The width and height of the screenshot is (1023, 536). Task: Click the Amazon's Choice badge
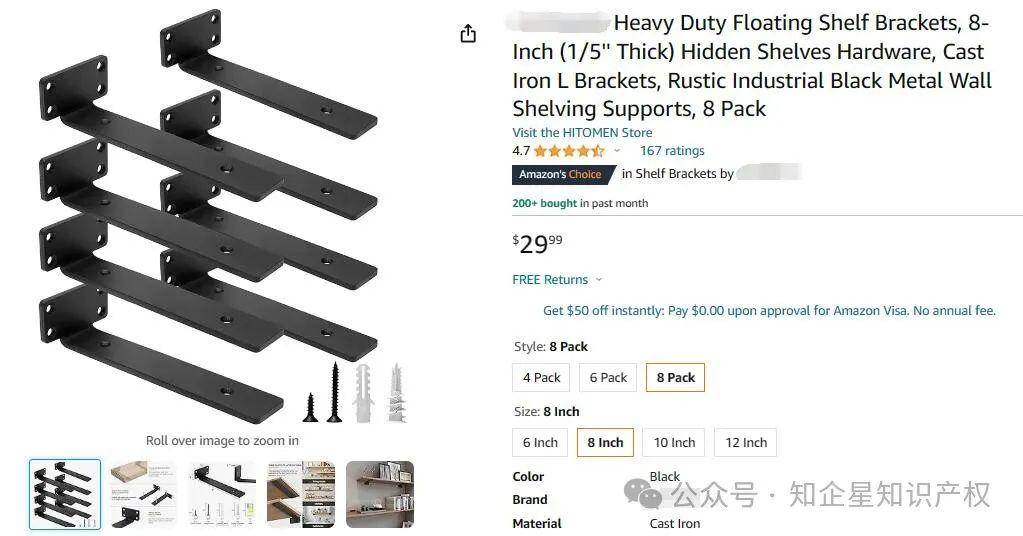(562, 174)
